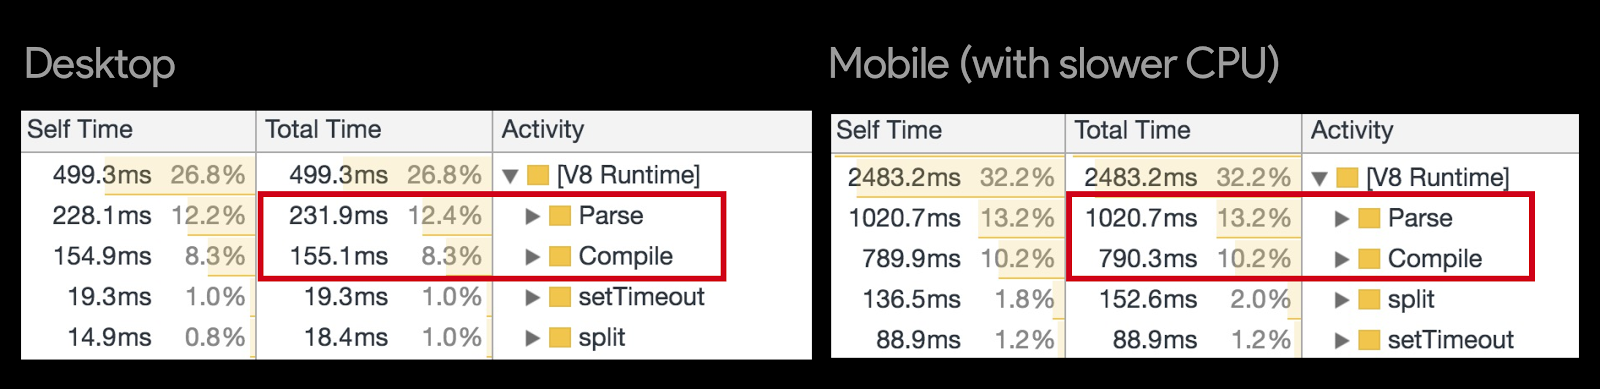Expand the Desktop Parse activity arrow
This screenshot has width=1600, height=389.
tap(532, 216)
